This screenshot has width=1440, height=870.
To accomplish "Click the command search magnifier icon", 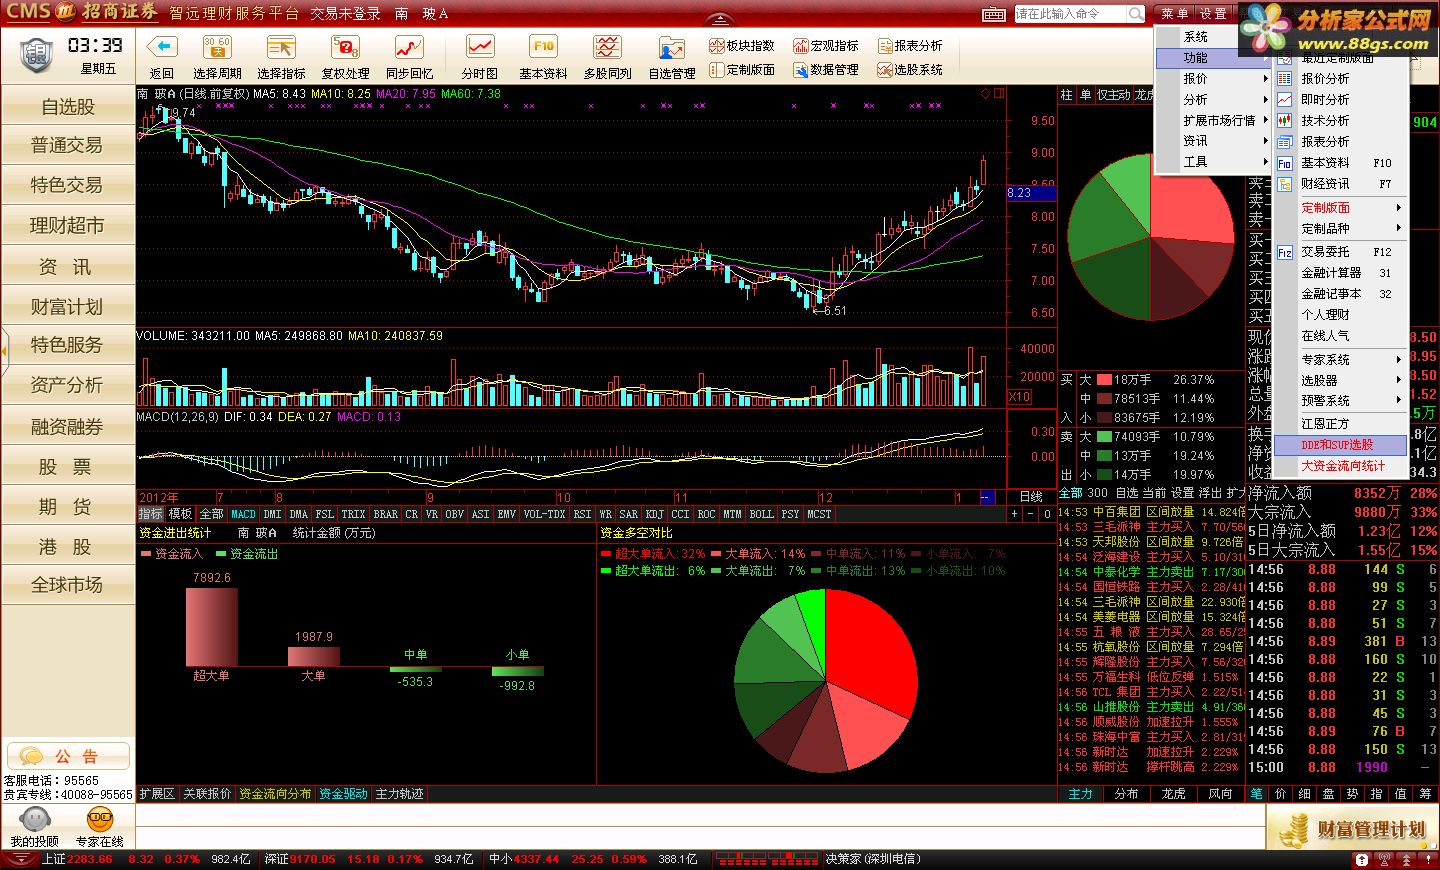I will (x=1136, y=13).
